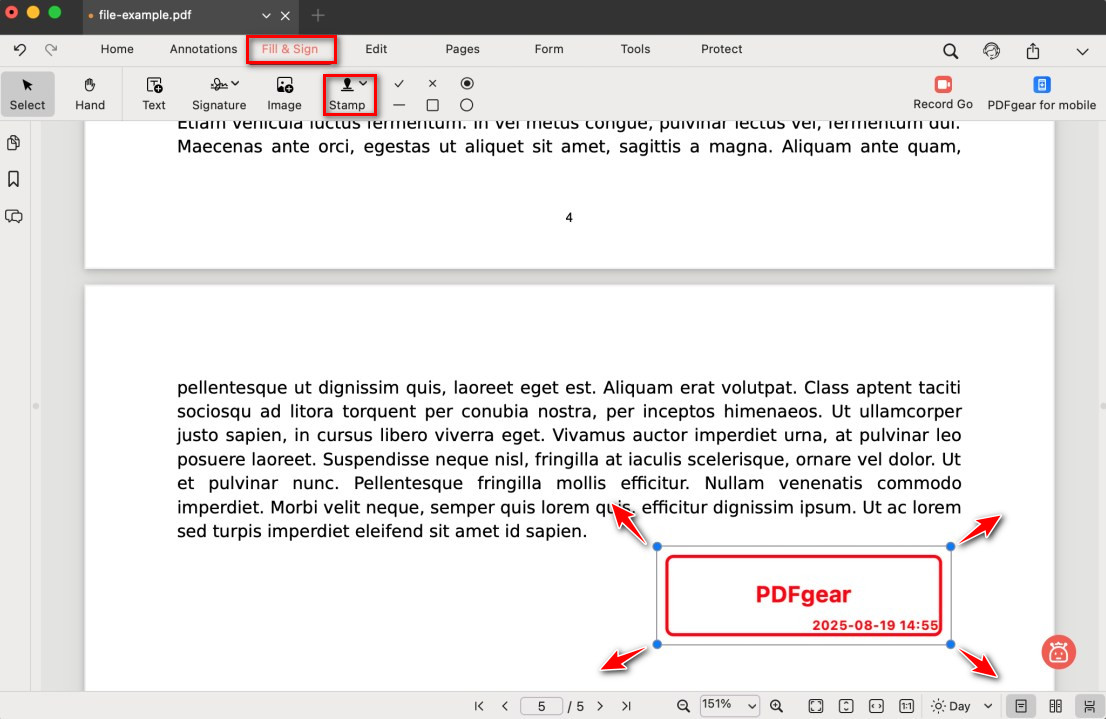Open the search magnifier in top bar
This screenshot has height=719, width=1106.
pyautogui.click(x=950, y=51)
